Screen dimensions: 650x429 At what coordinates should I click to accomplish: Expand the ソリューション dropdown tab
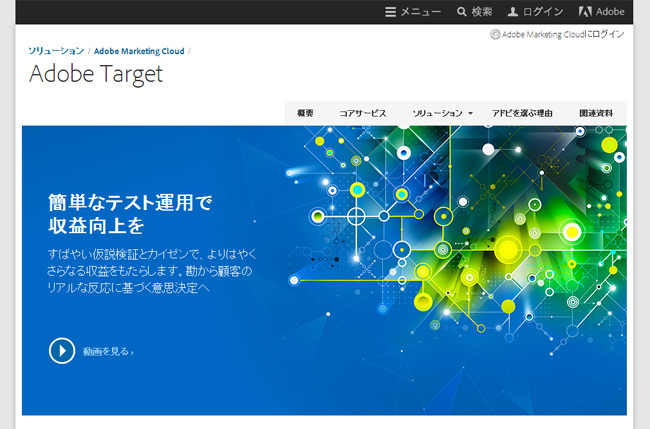(x=442, y=113)
